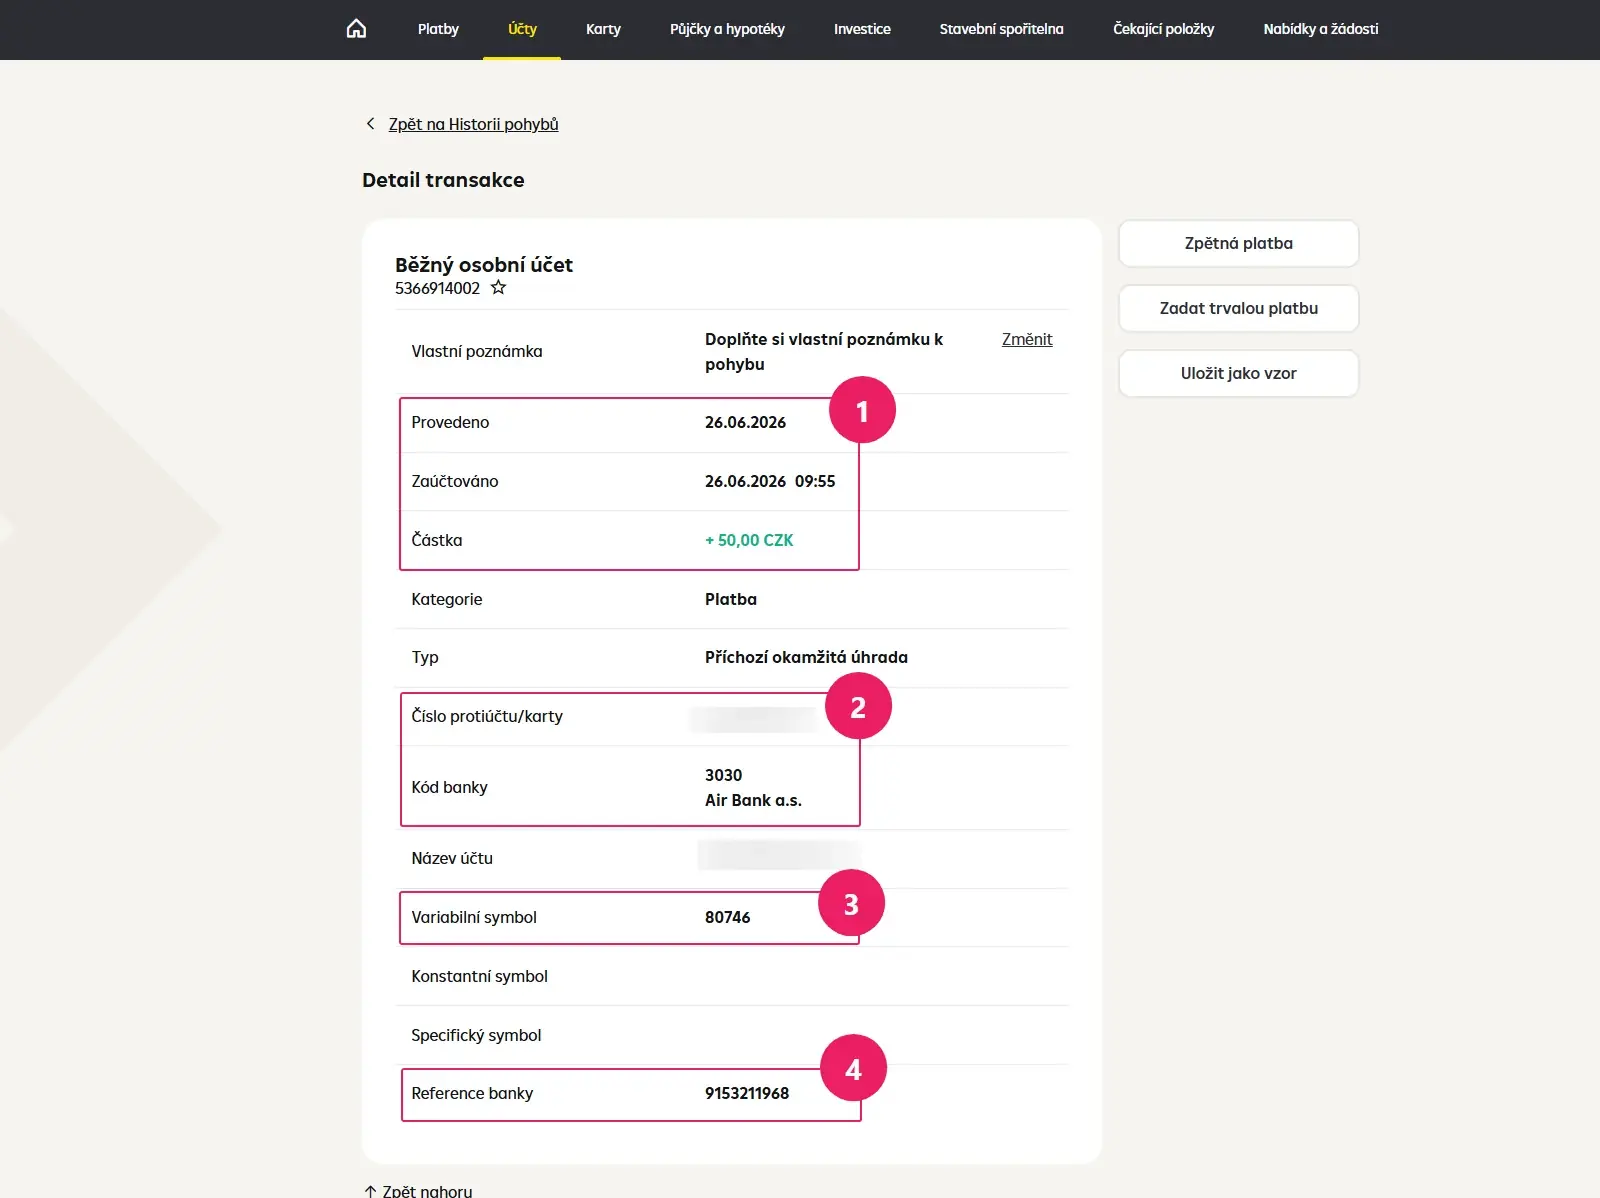The height and width of the screenshot is (1198, 1600).
Task: Select the Provedeno date 26.06.2026
Action: pyautogui.click(x=745, y=422)
